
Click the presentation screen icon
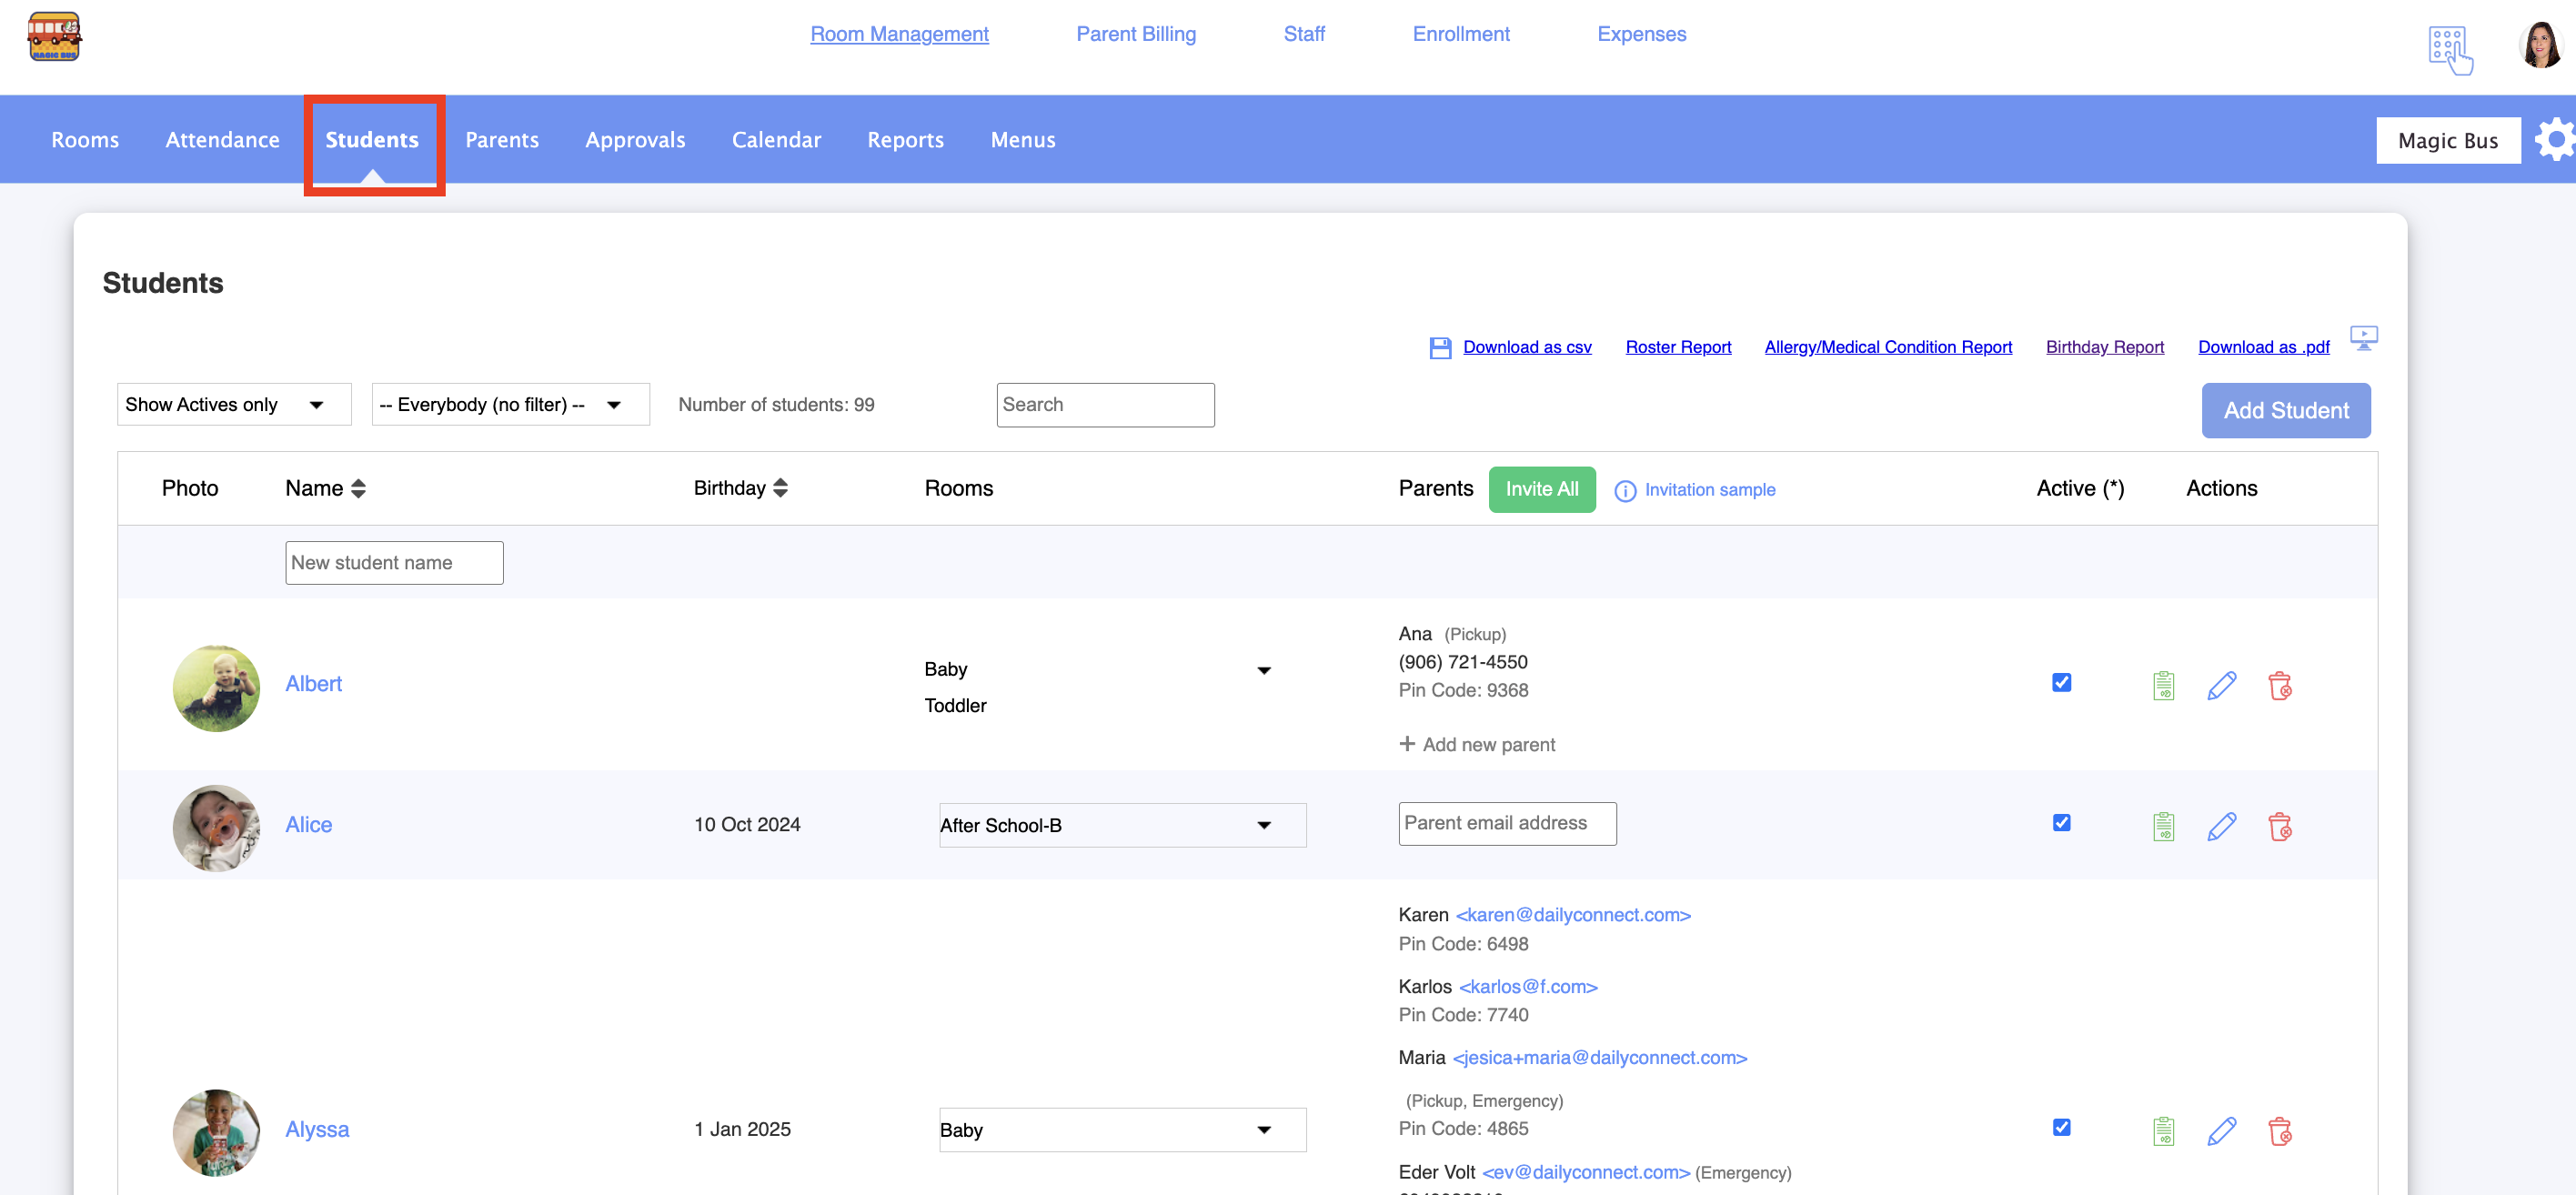[2363, 337]
